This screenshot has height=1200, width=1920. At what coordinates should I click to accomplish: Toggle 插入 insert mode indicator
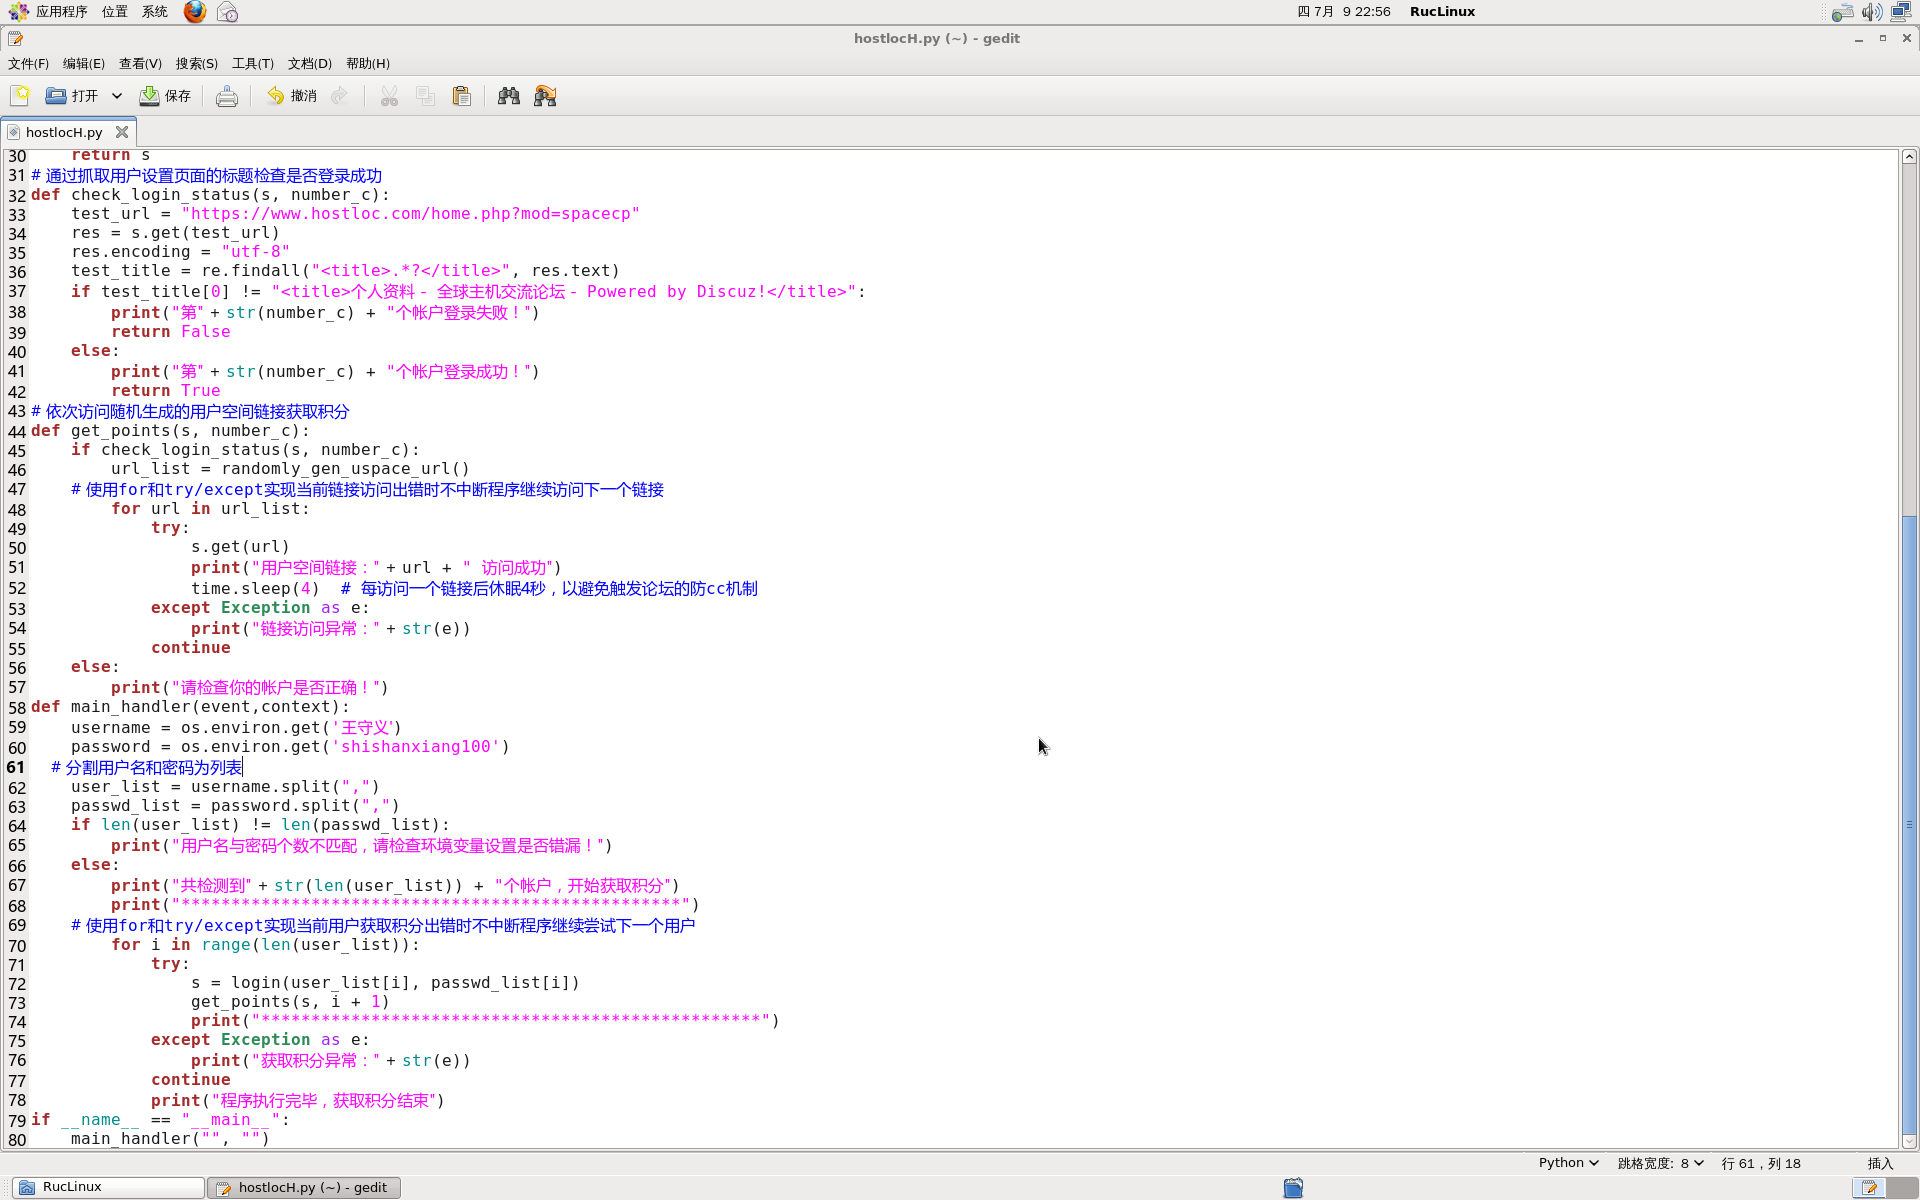pyautogui.click(x=1880, y=1163)
